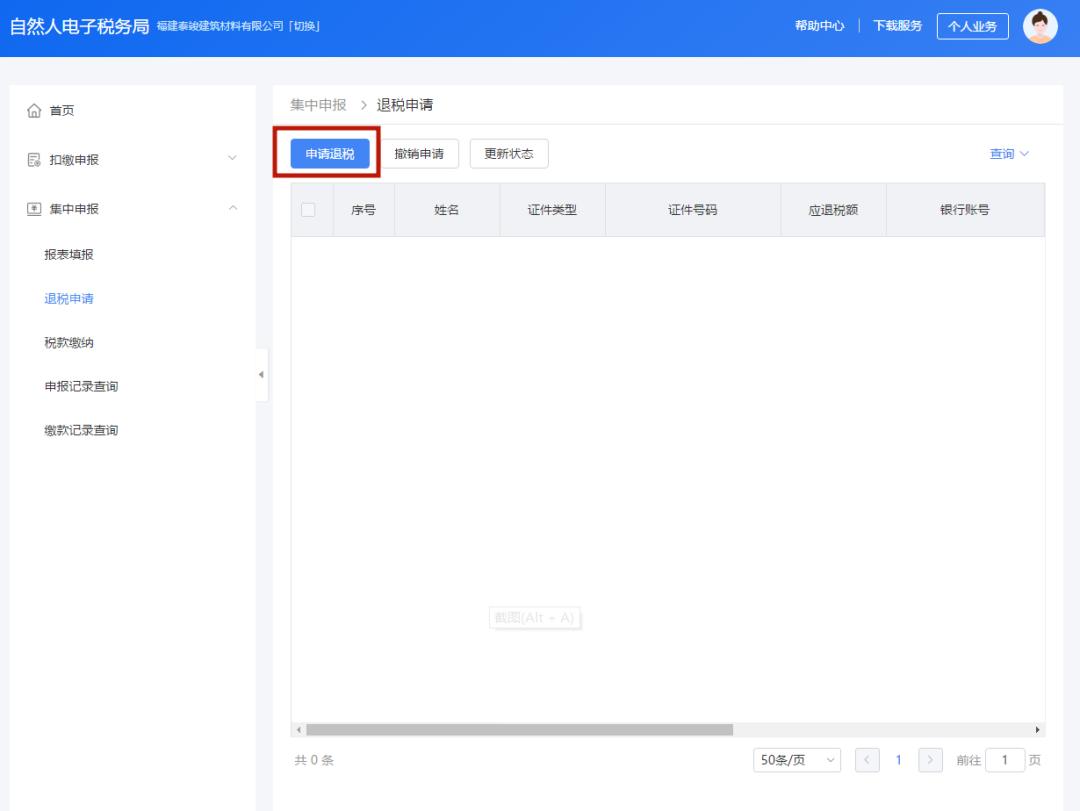Click the next page arrow icon

pos(930,760)
